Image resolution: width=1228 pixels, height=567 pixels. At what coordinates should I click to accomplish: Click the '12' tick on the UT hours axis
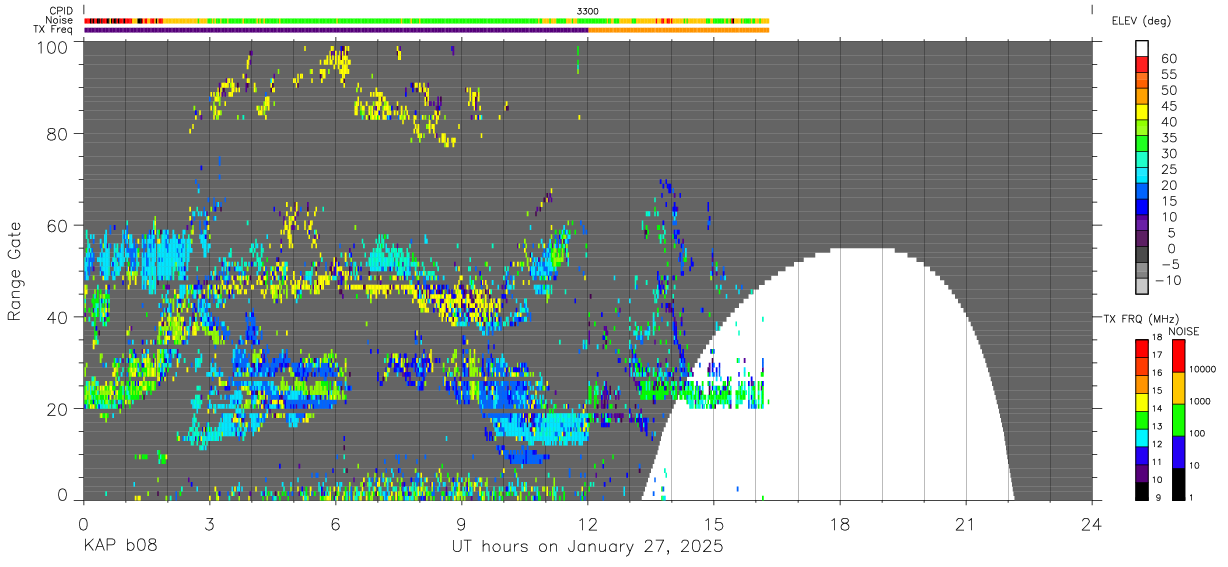(588, 523)
